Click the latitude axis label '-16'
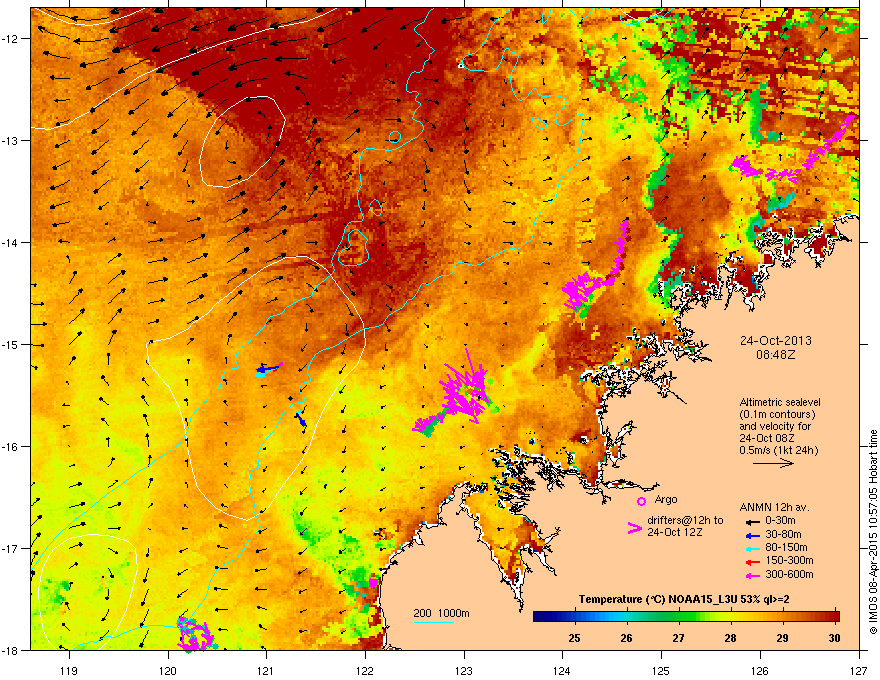Viewport: 880px width, 680px height. click(x=10, y=447)
